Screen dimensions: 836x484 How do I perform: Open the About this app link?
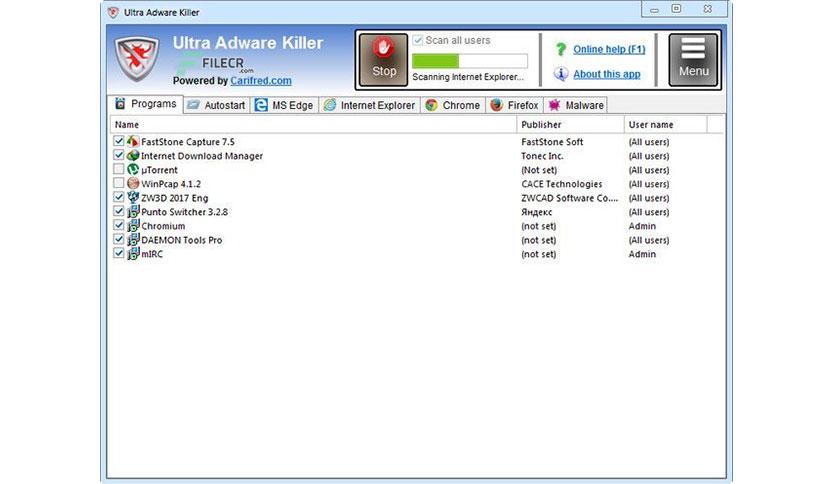(607, 74)
